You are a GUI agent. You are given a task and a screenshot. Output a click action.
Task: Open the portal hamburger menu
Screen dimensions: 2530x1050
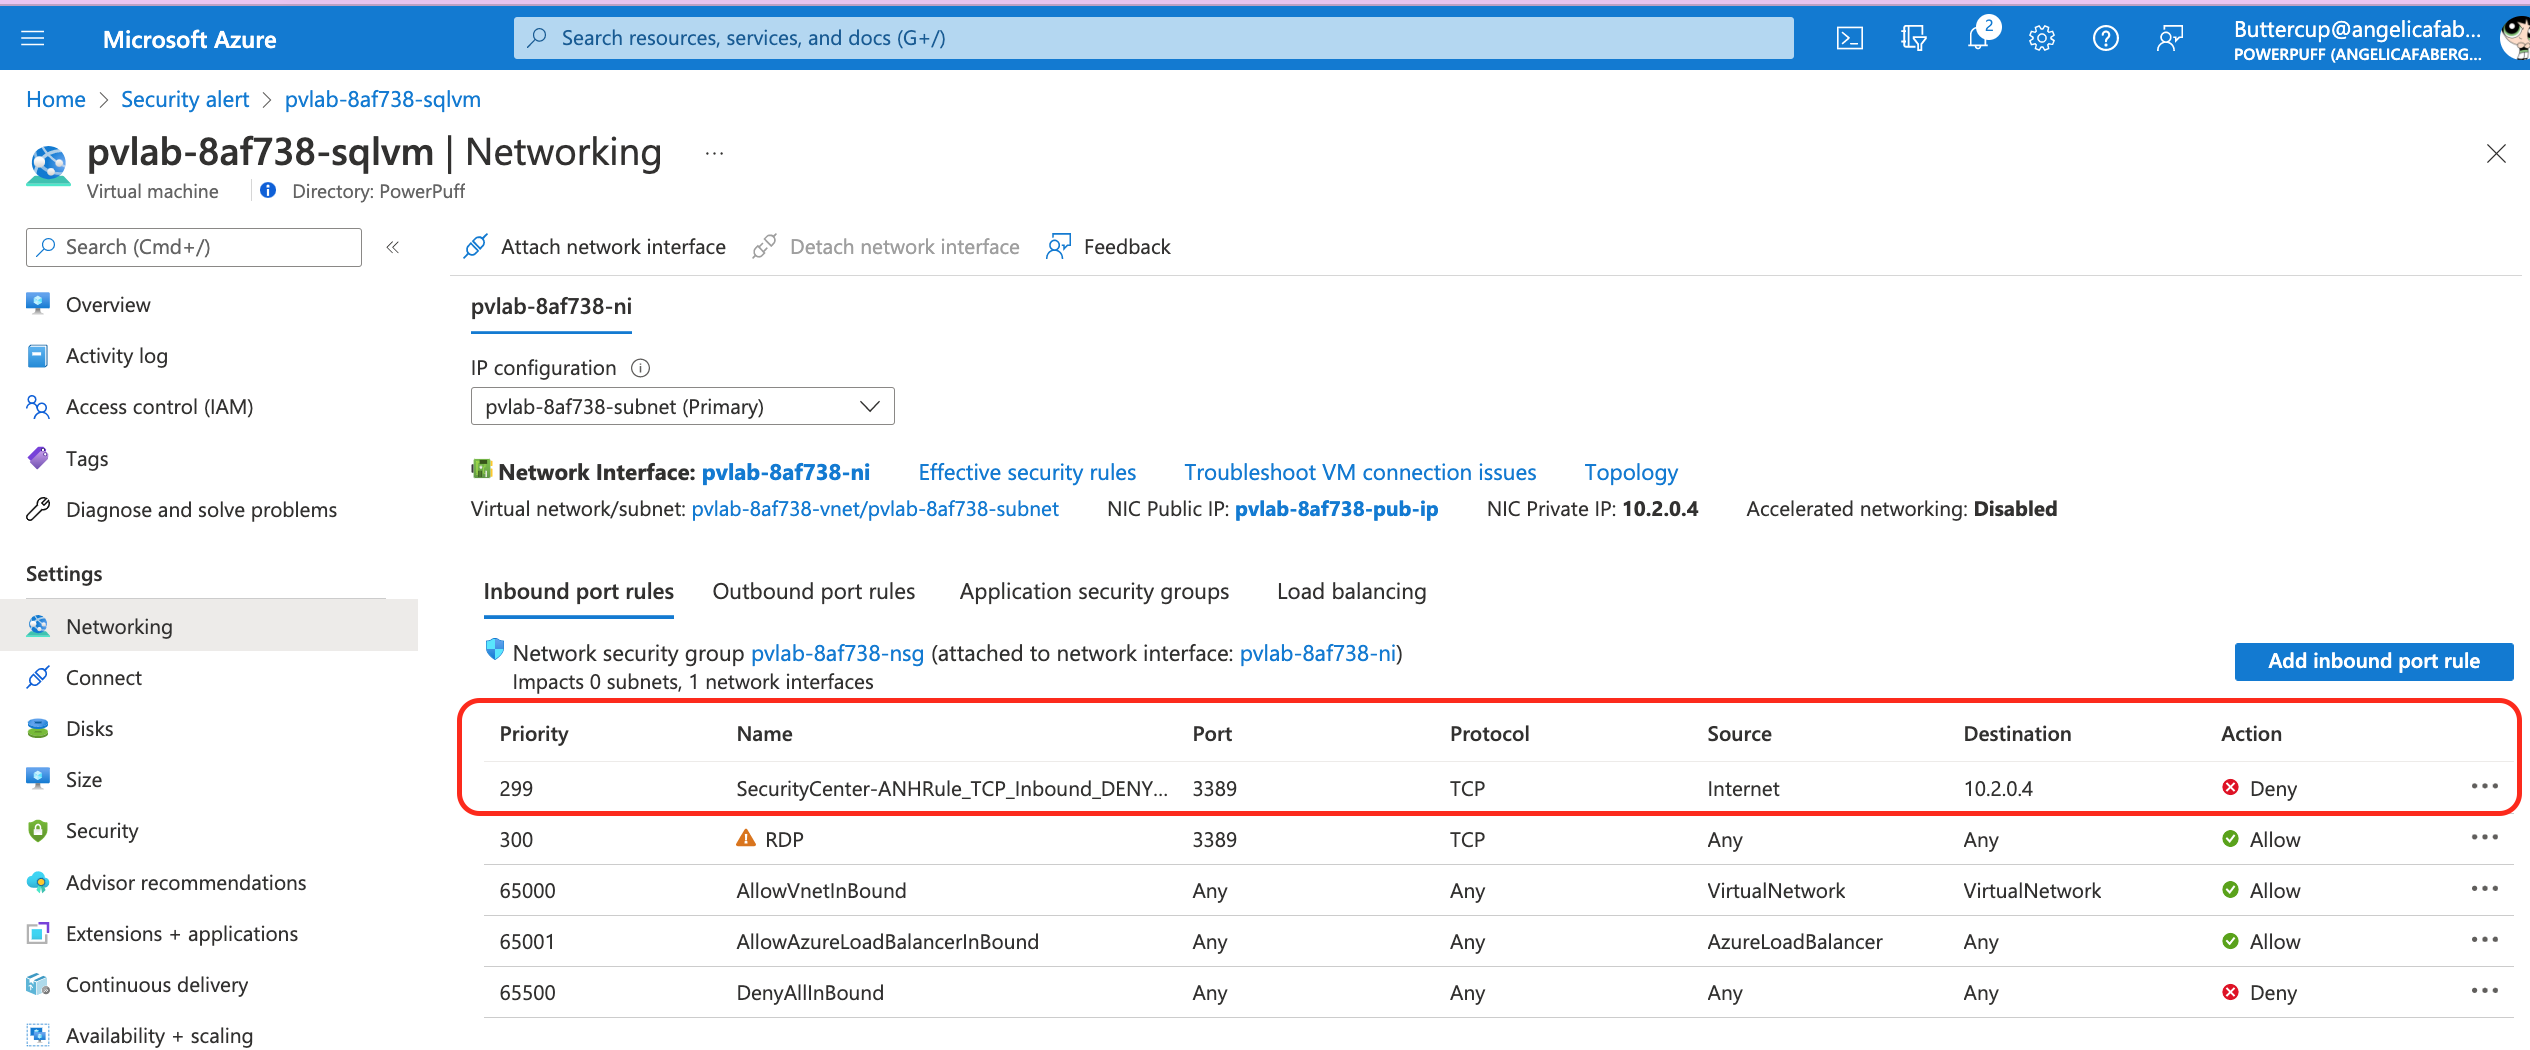[33, 38]
